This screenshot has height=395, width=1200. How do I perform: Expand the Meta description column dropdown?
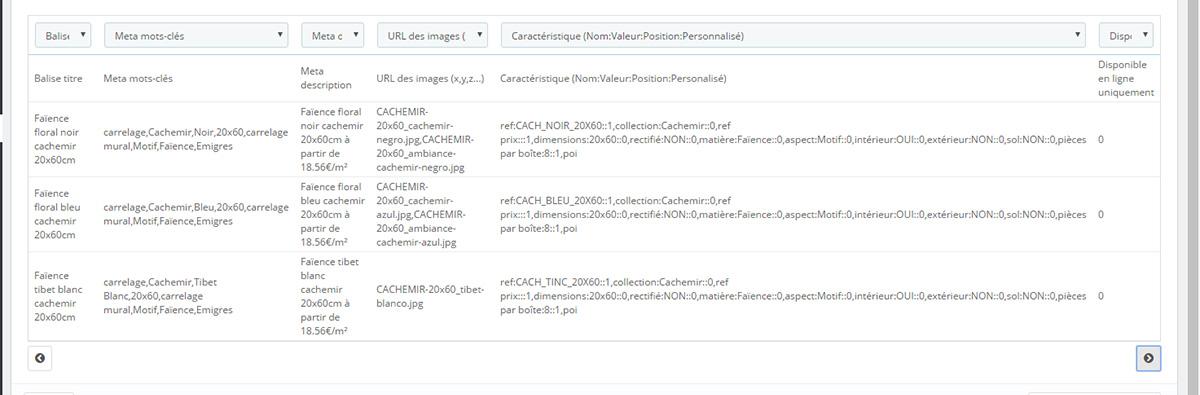(332, 36)
